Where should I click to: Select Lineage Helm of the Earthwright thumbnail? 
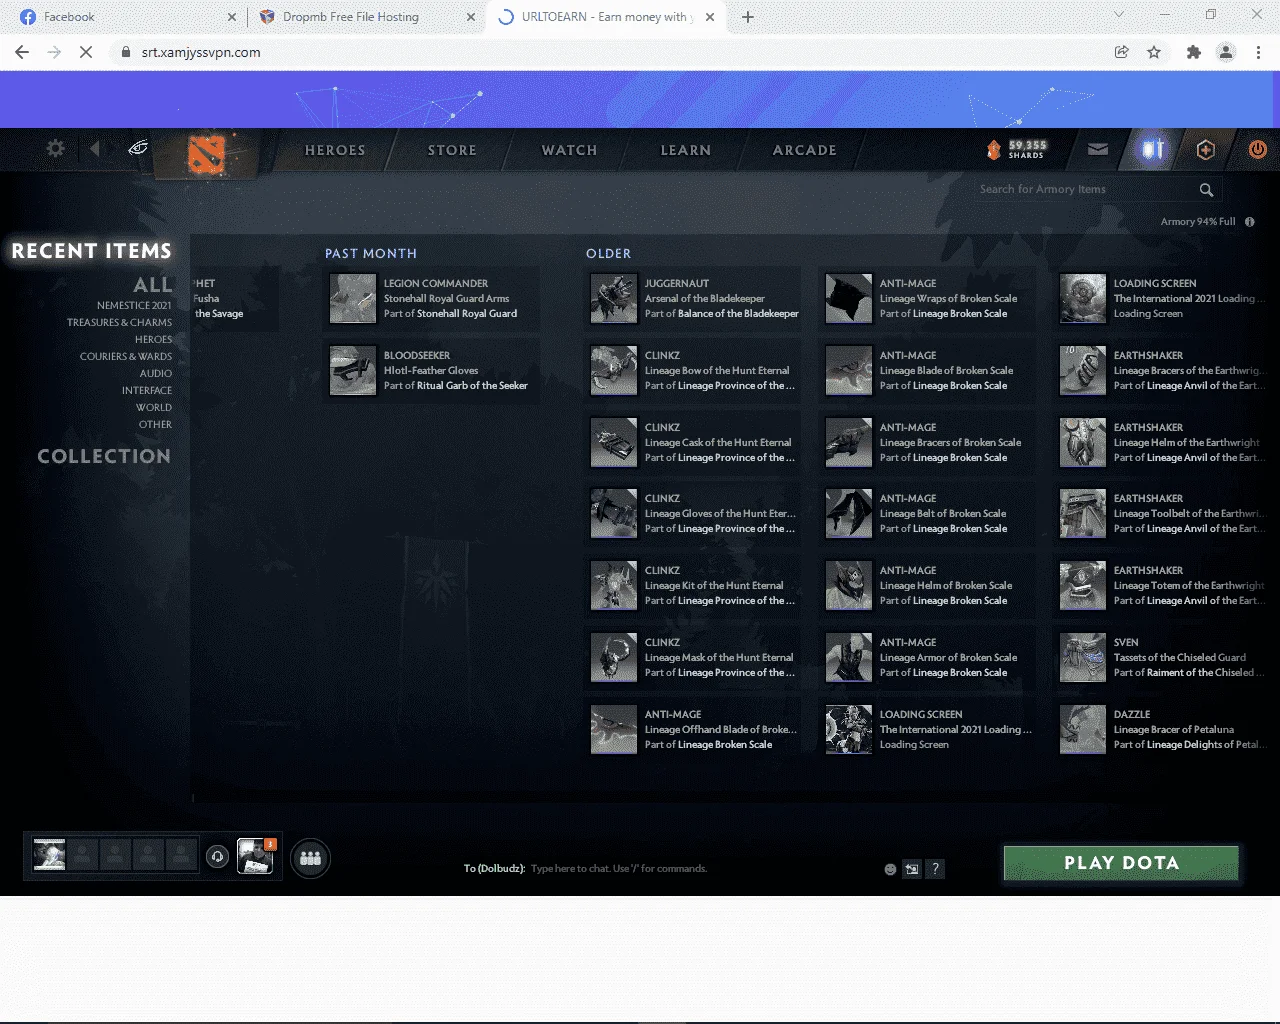1083,443
